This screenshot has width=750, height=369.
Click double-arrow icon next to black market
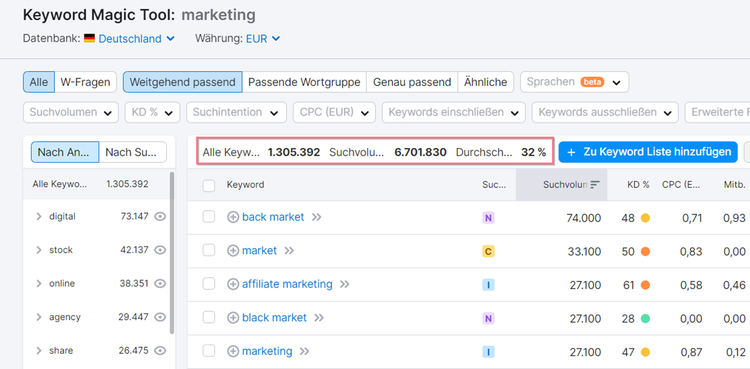click(319, 318)
